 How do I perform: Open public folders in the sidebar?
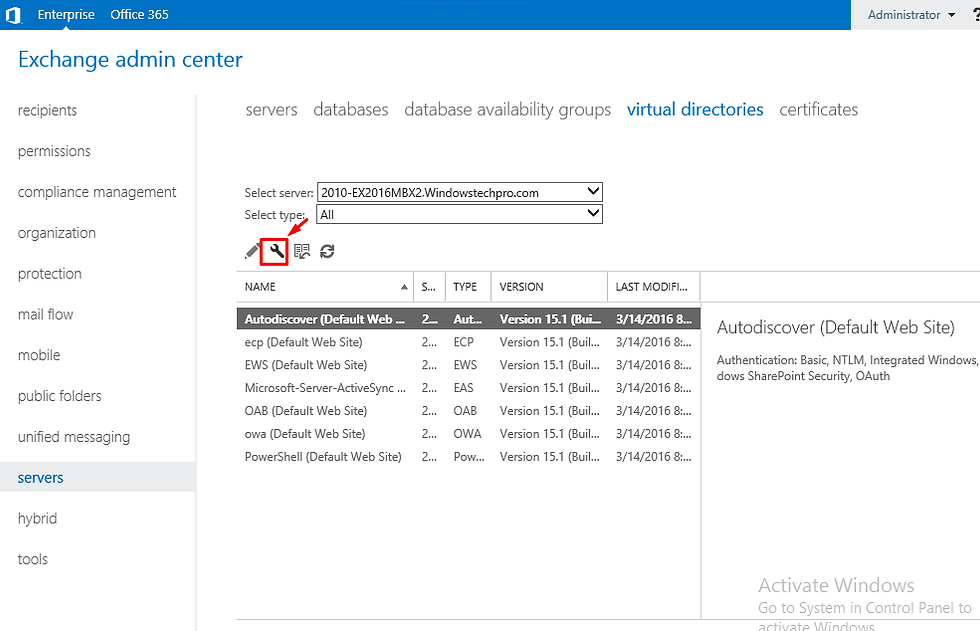(x=59, y=396)
